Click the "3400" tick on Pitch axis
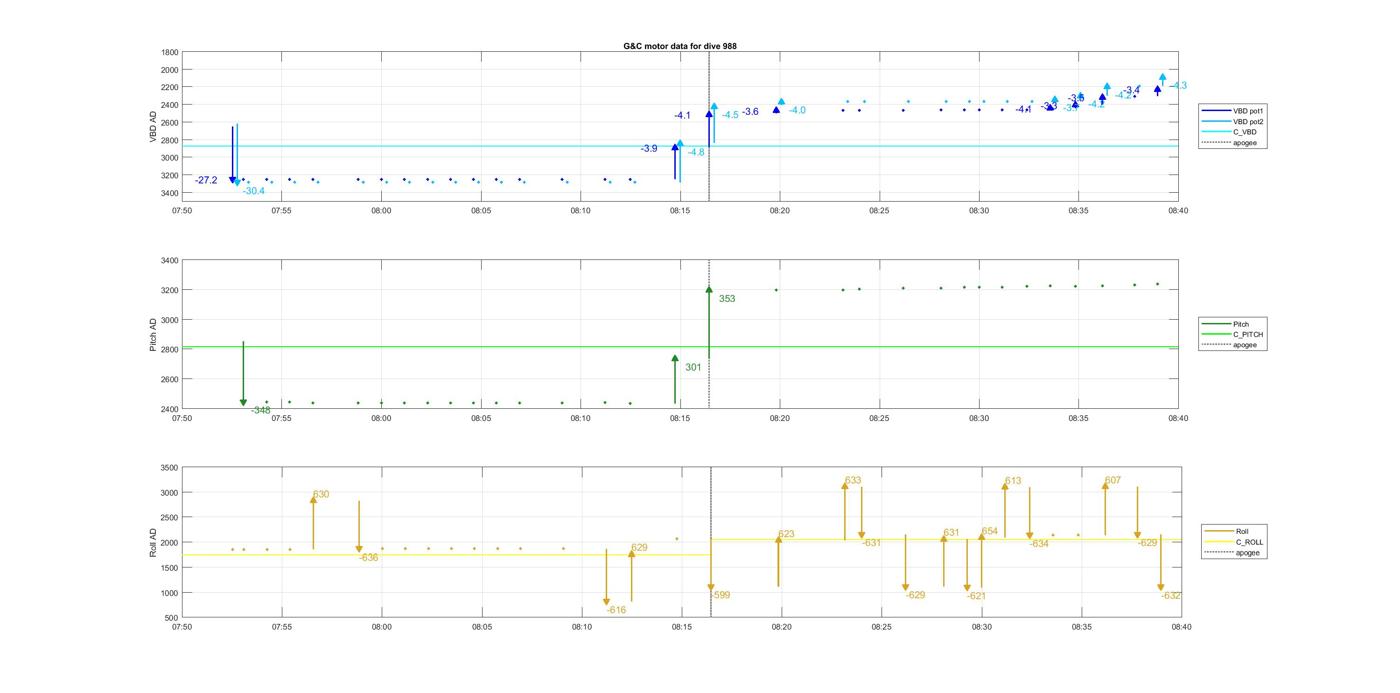 point(170,261)
